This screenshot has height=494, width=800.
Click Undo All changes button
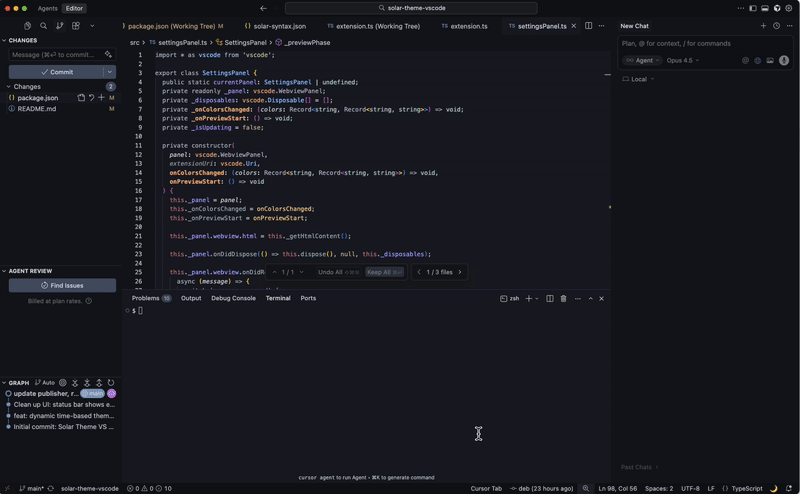(x=338, y=272)
